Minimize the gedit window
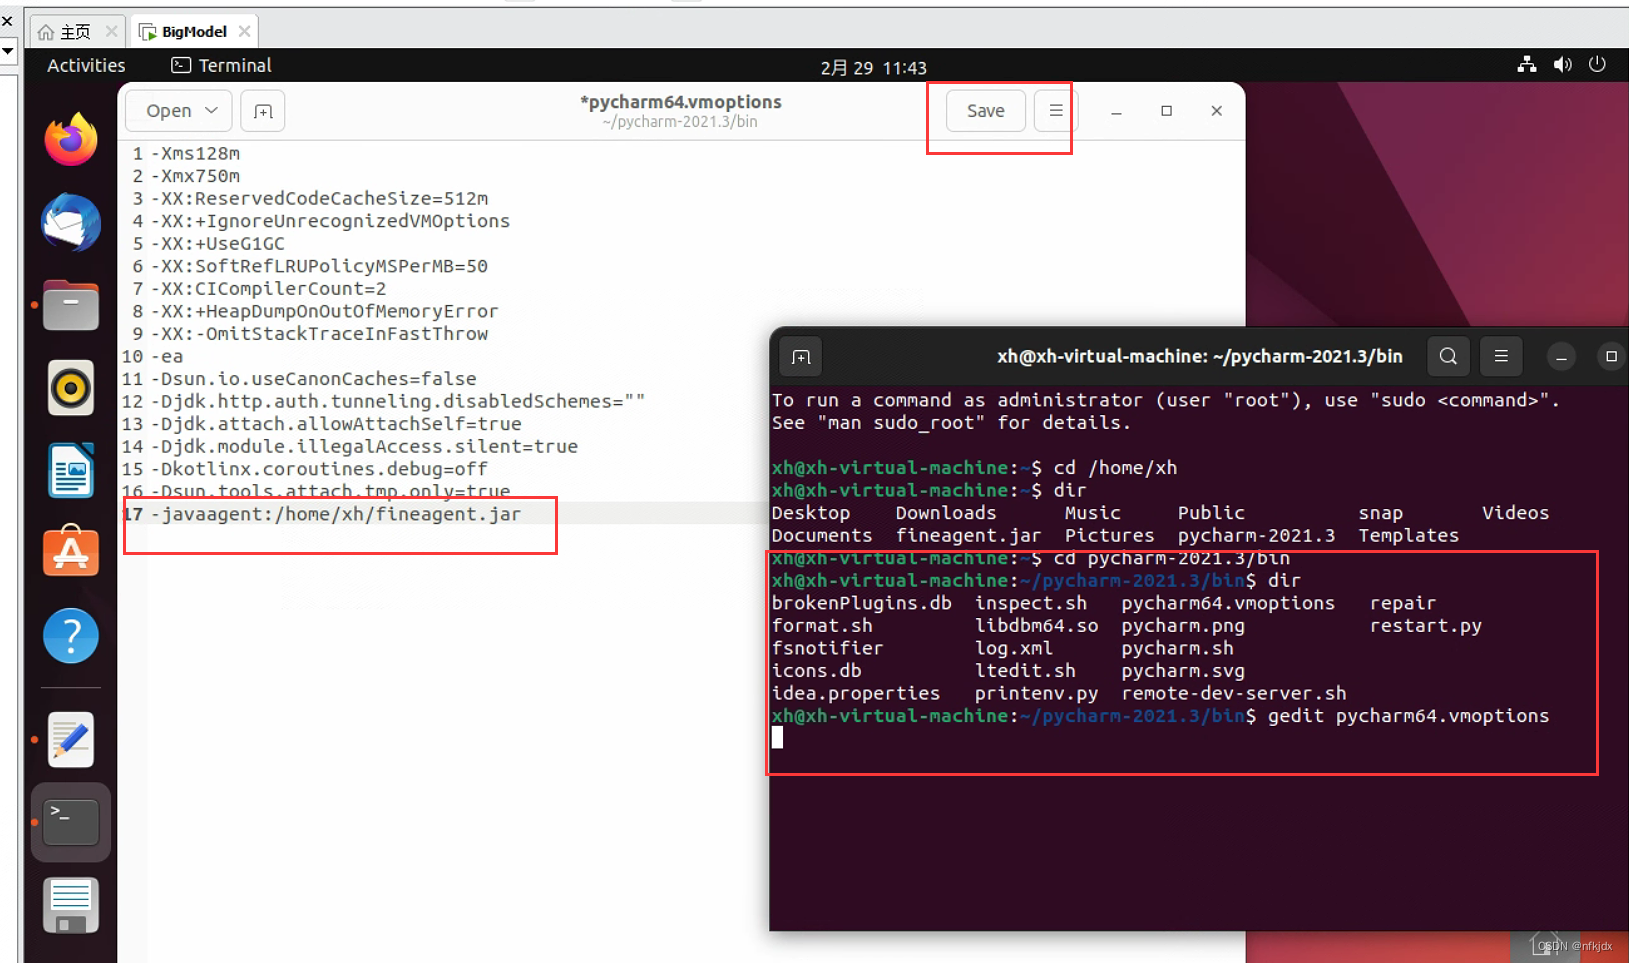Viewport: 1629px width, 963px height. pyautogui.click(x=1116, y=111)
